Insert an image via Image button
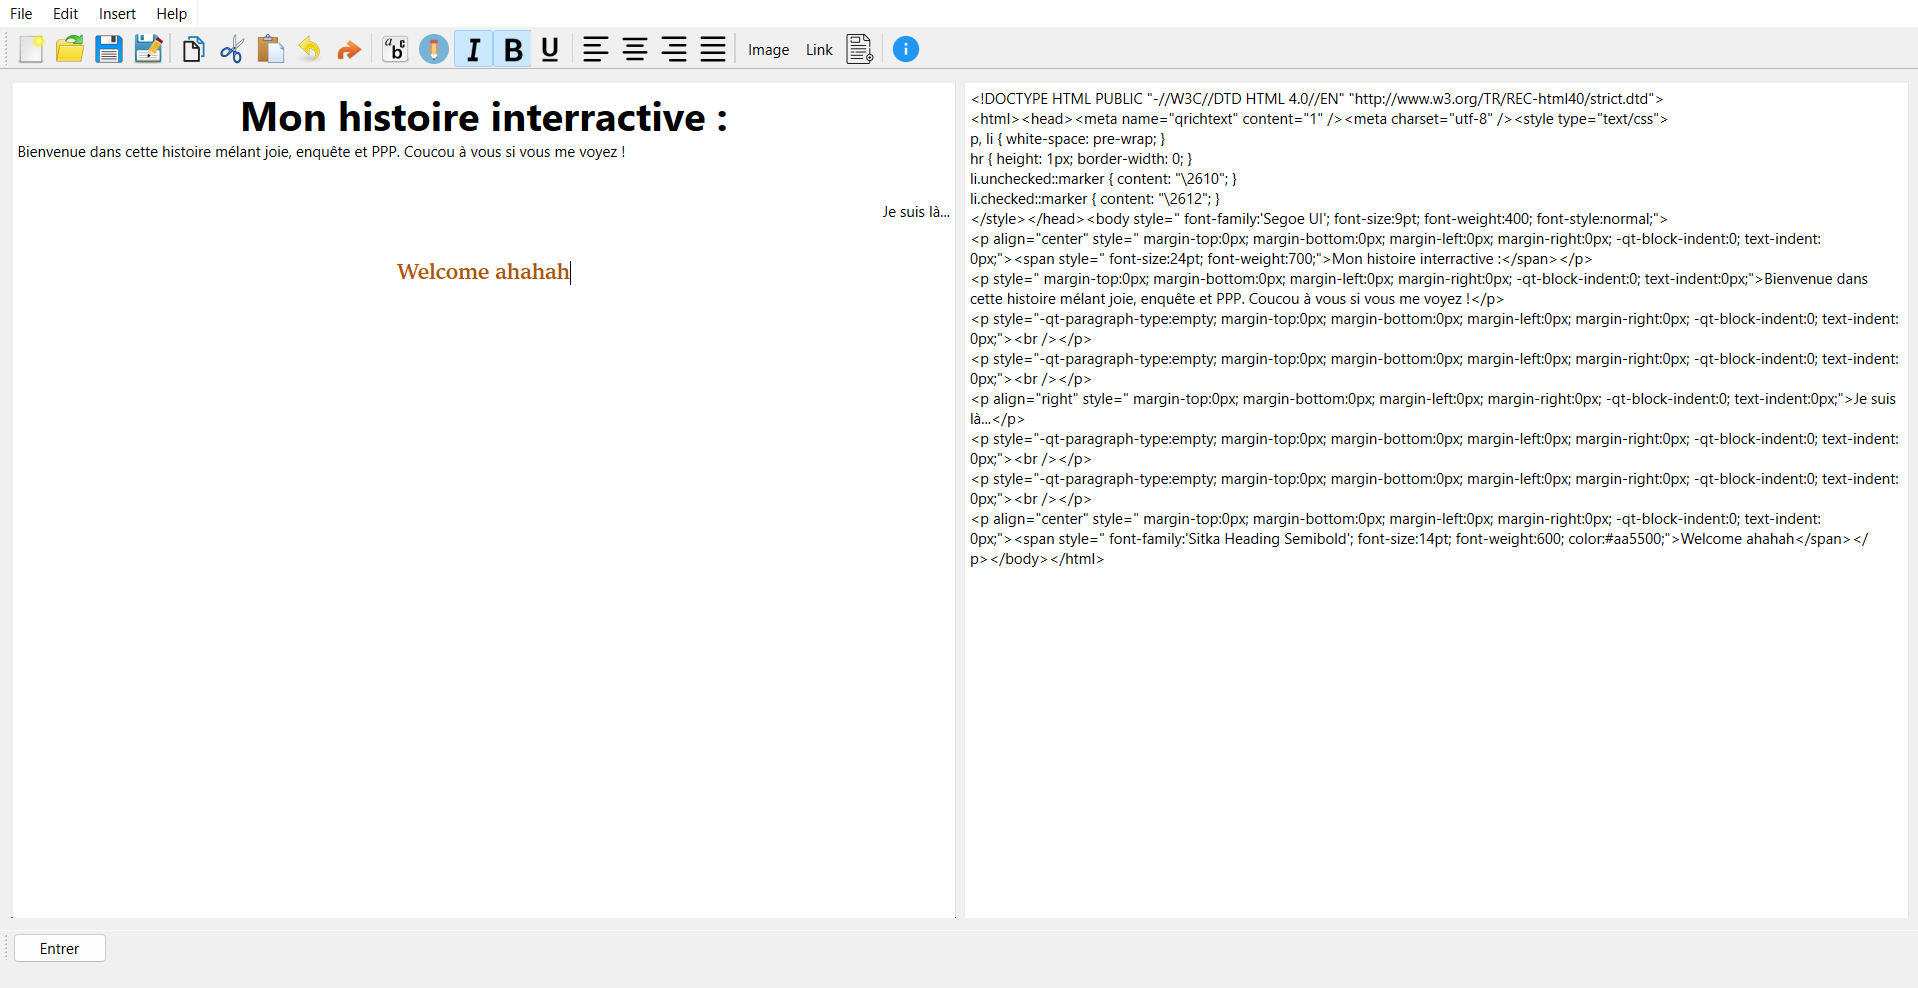The height and width of the screenshot is (988, 1918). pos(769,50)
